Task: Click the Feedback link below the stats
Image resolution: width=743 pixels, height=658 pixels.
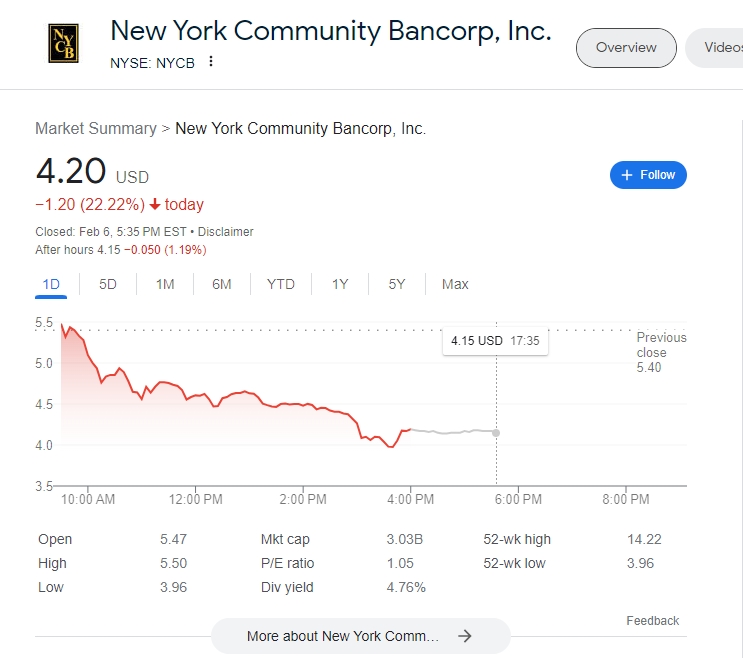Action: tap(653, 621)
